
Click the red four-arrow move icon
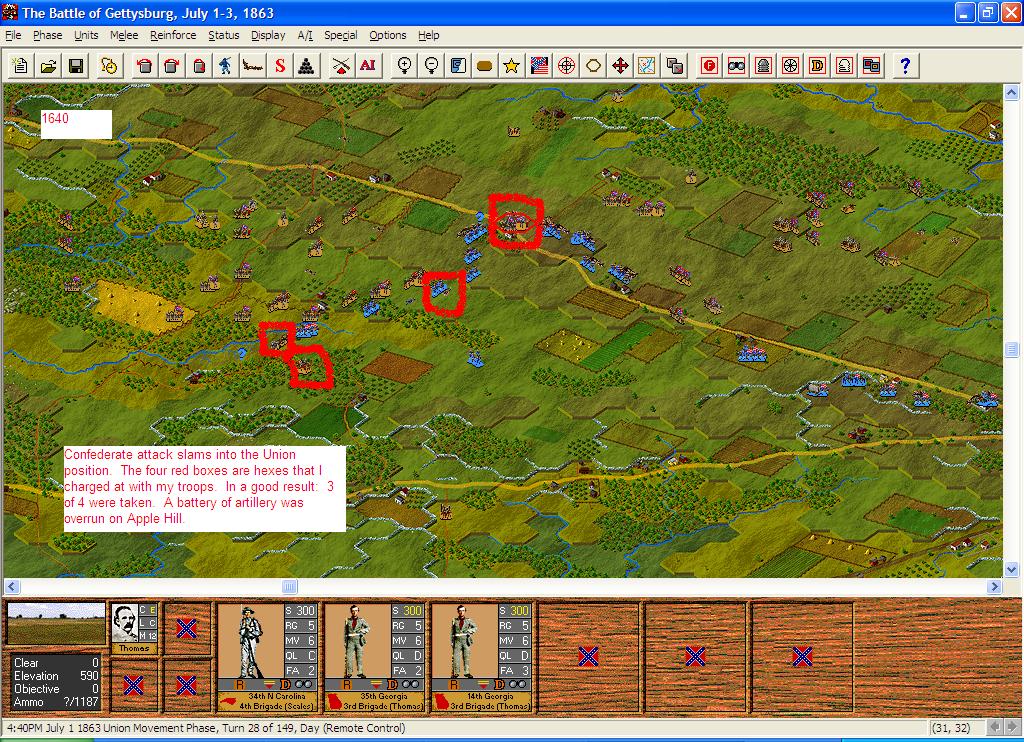point(620,65)
